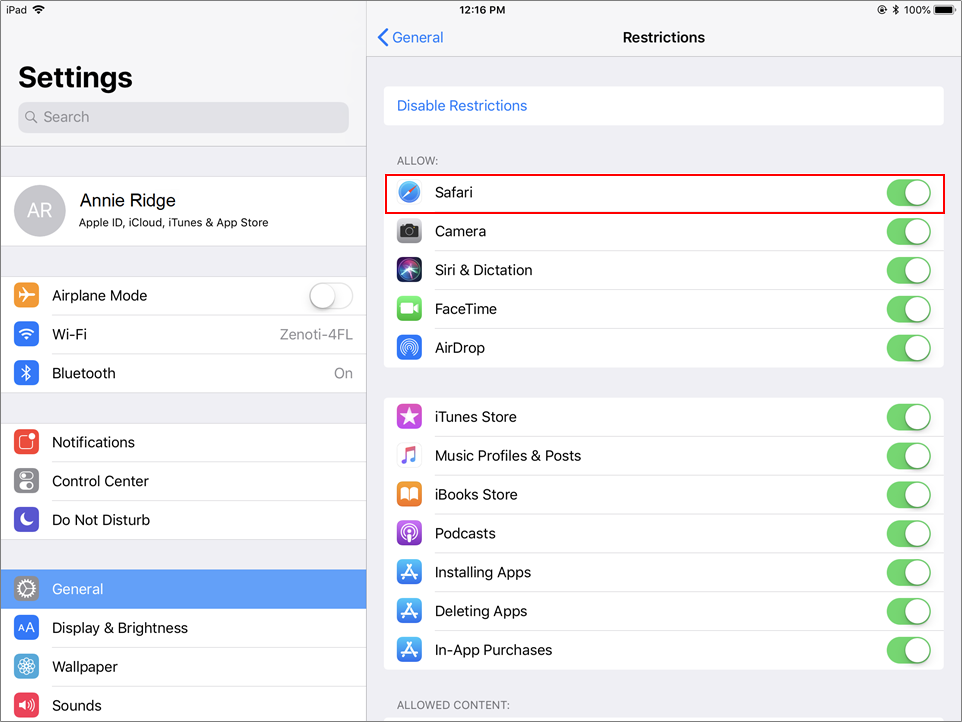Image resolution: width=962 pixels, height=722 pixels.
Task: Toggle the AirDrop switch
Action: 909,348
